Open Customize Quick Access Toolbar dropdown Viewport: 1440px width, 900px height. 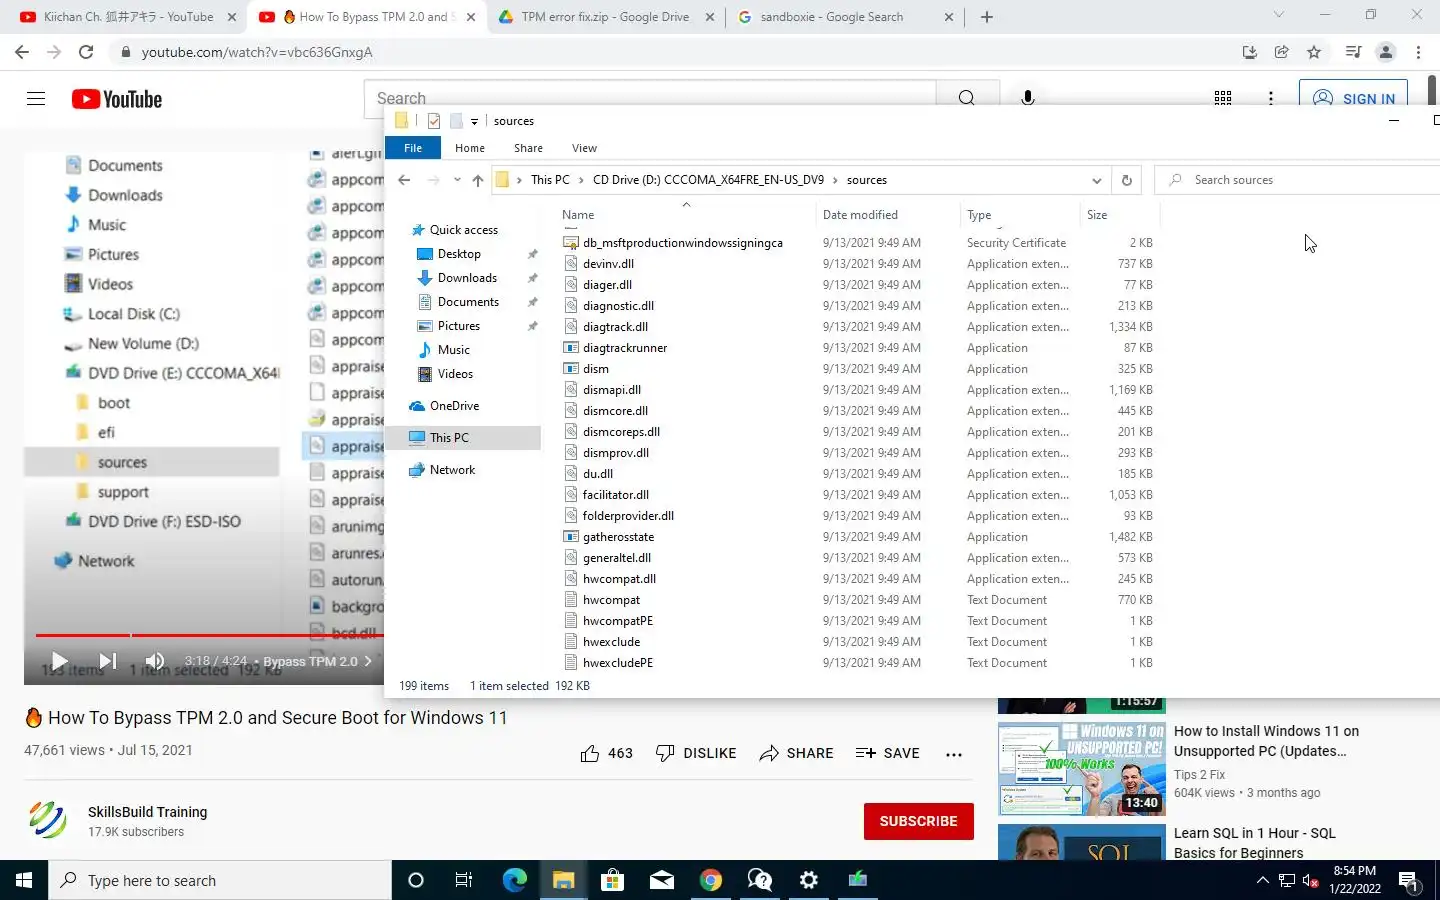tap(474, 121)
